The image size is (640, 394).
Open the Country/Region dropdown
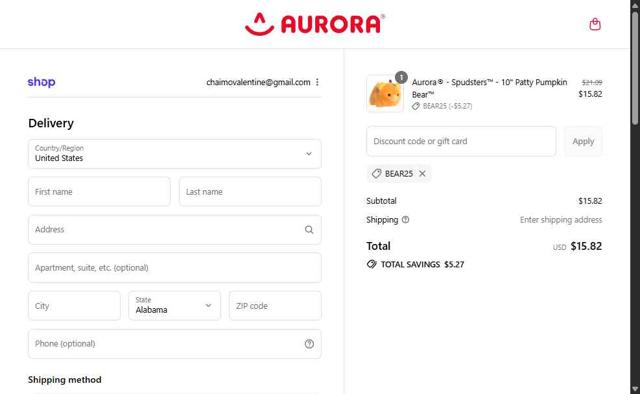click(x=175, y=154)
